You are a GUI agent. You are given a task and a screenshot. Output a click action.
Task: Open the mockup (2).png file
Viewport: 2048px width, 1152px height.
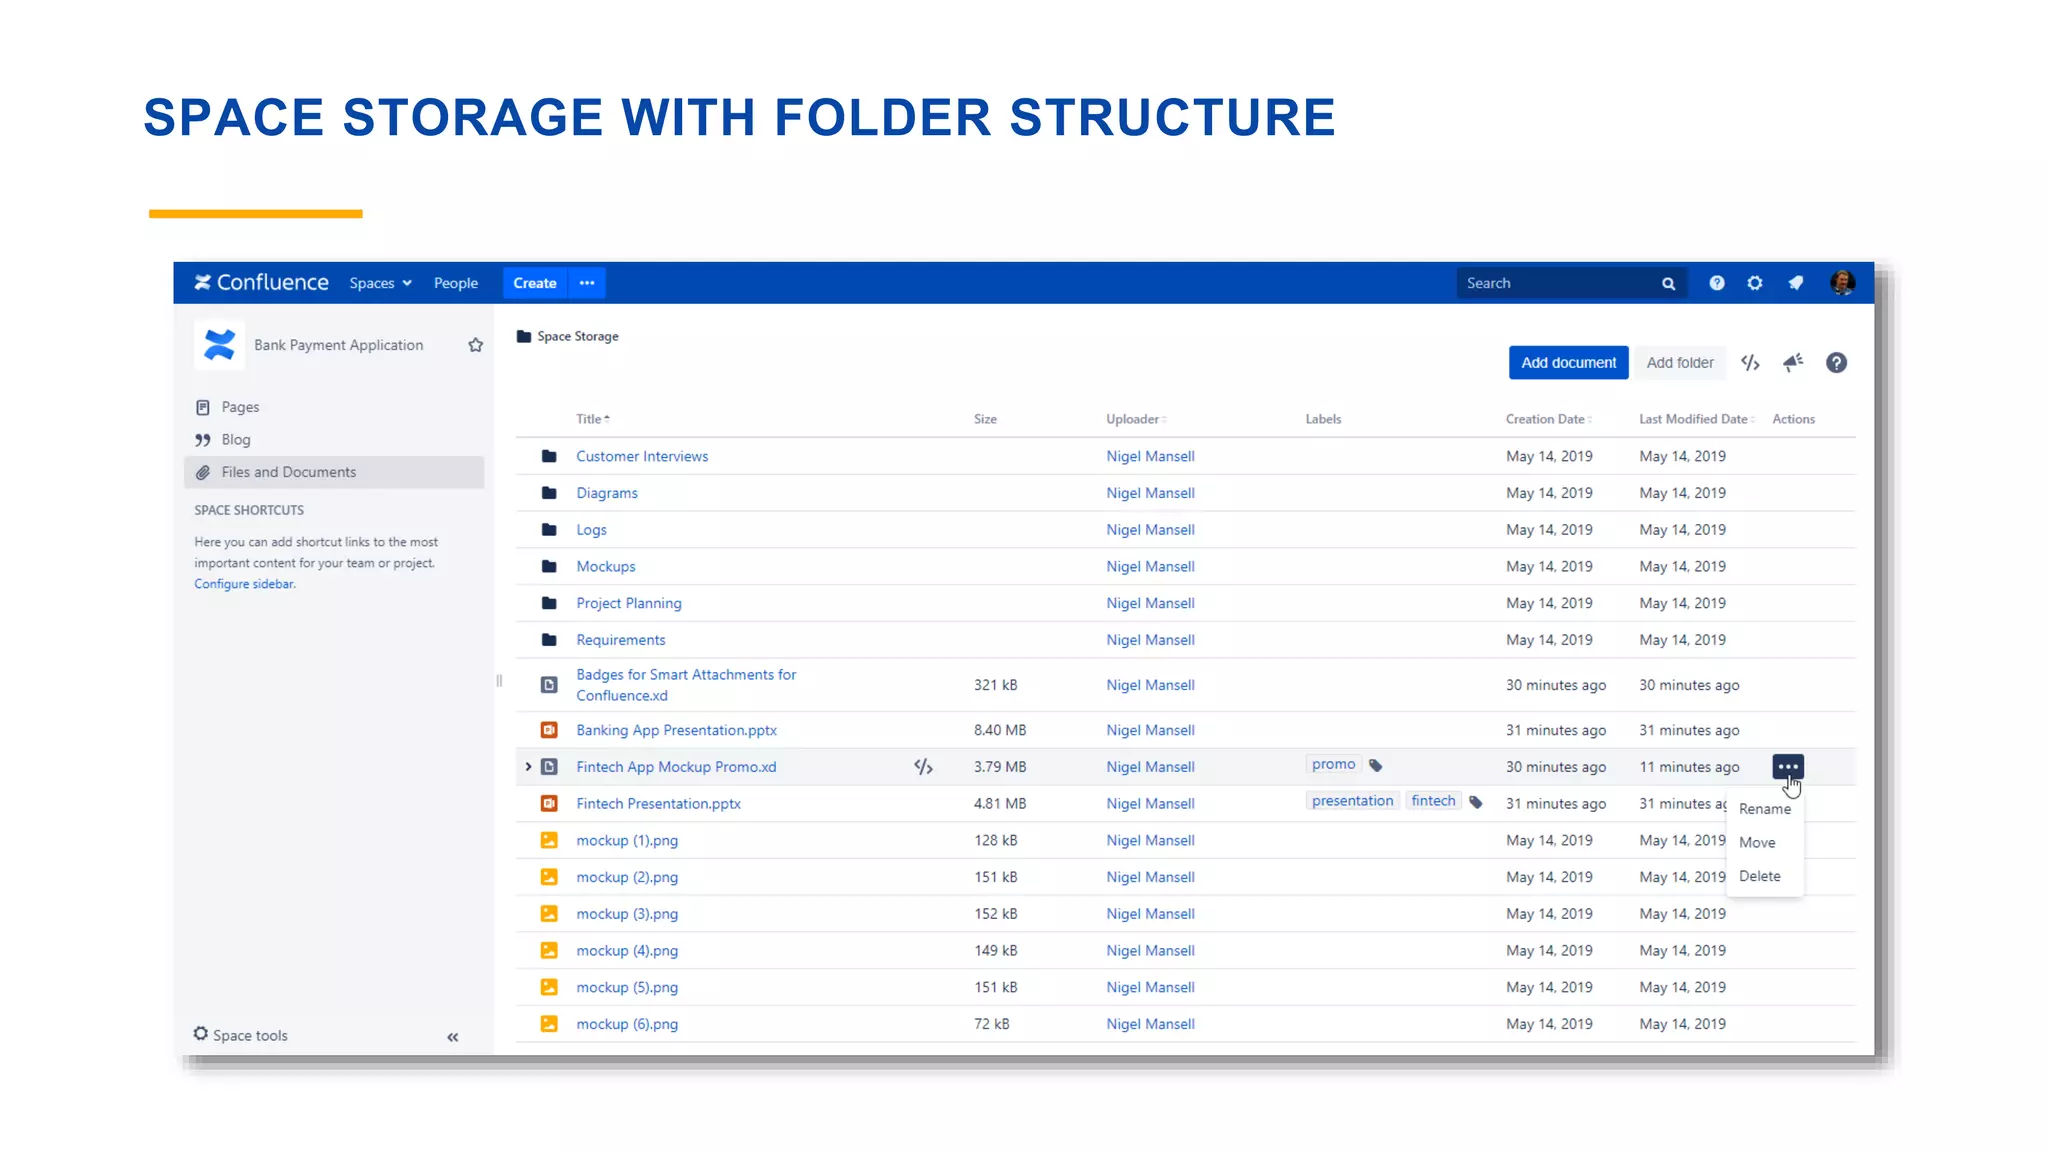pyautogui.click(x=627, y=877)
